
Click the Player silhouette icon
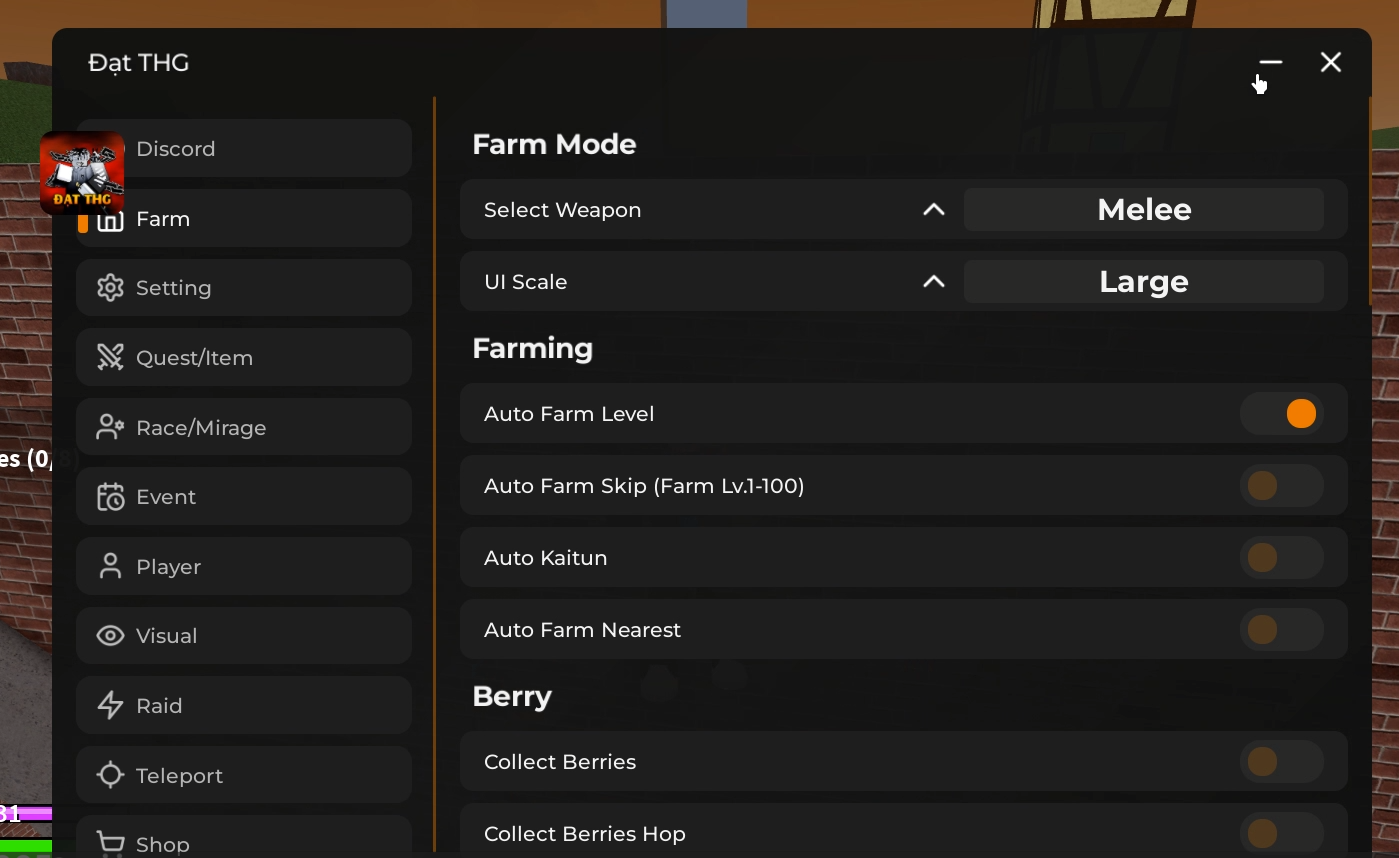(x=110, y=567)
